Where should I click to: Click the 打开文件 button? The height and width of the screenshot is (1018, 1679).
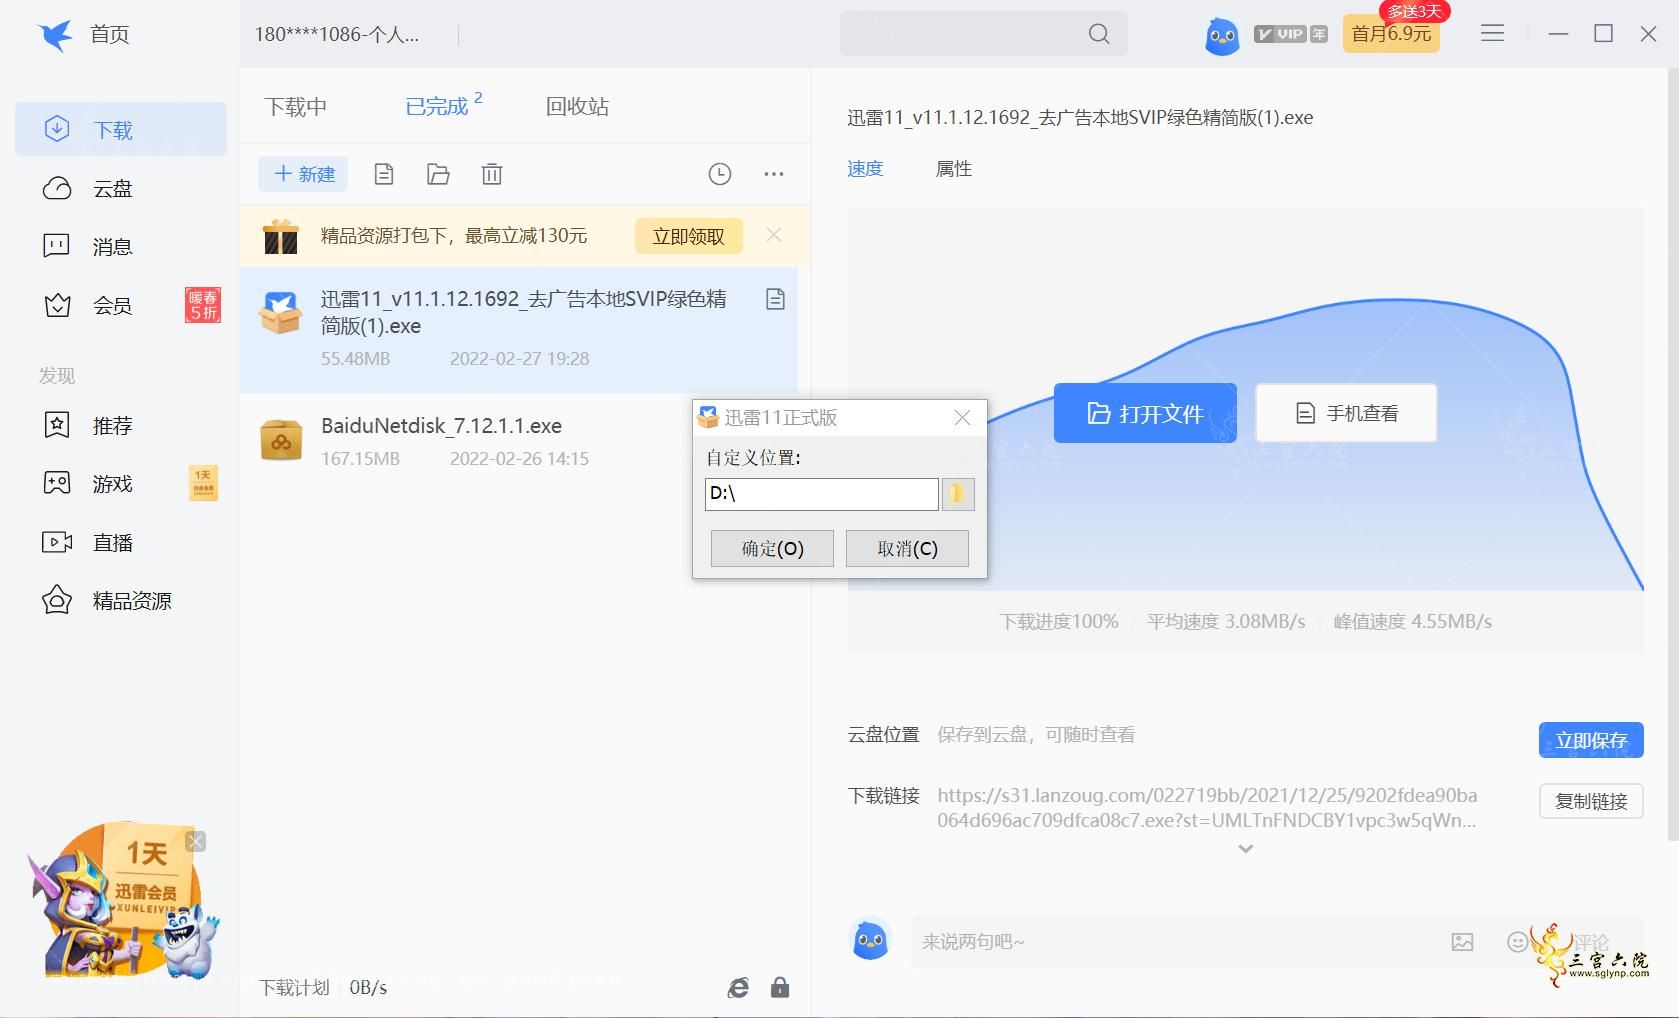coord(1145,413)
